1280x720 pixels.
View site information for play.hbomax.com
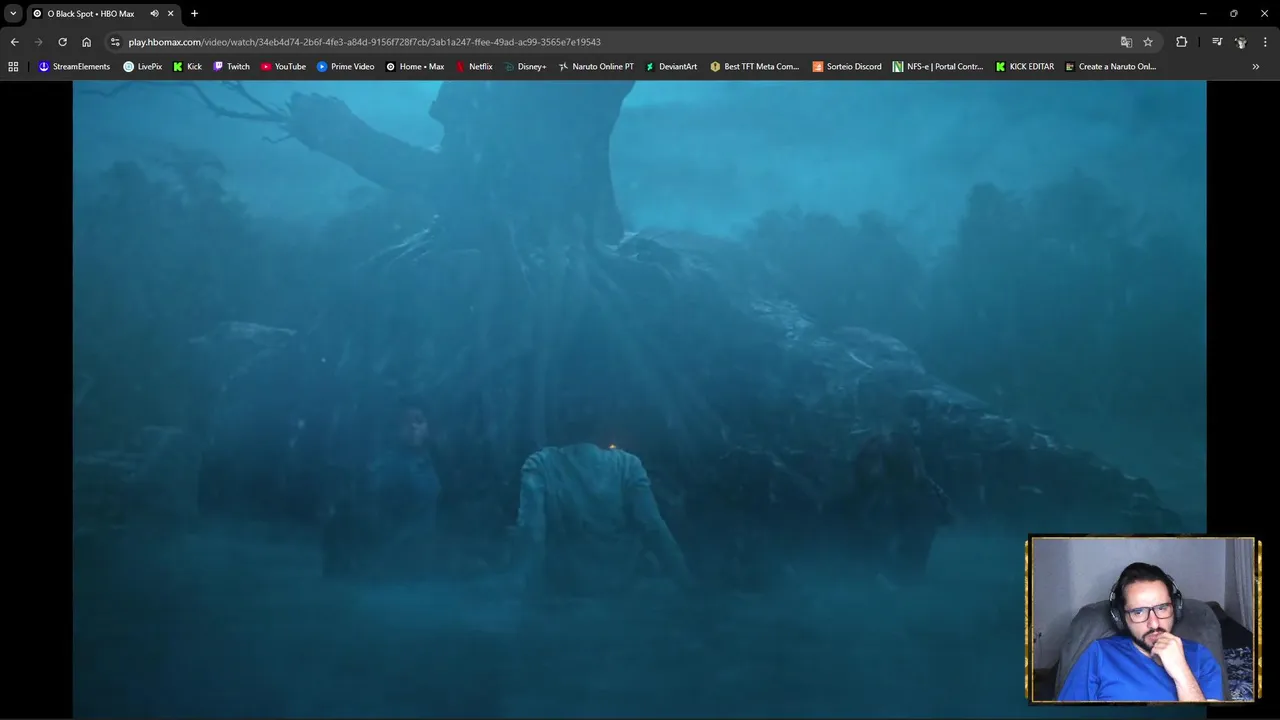[x=115, y=42]
